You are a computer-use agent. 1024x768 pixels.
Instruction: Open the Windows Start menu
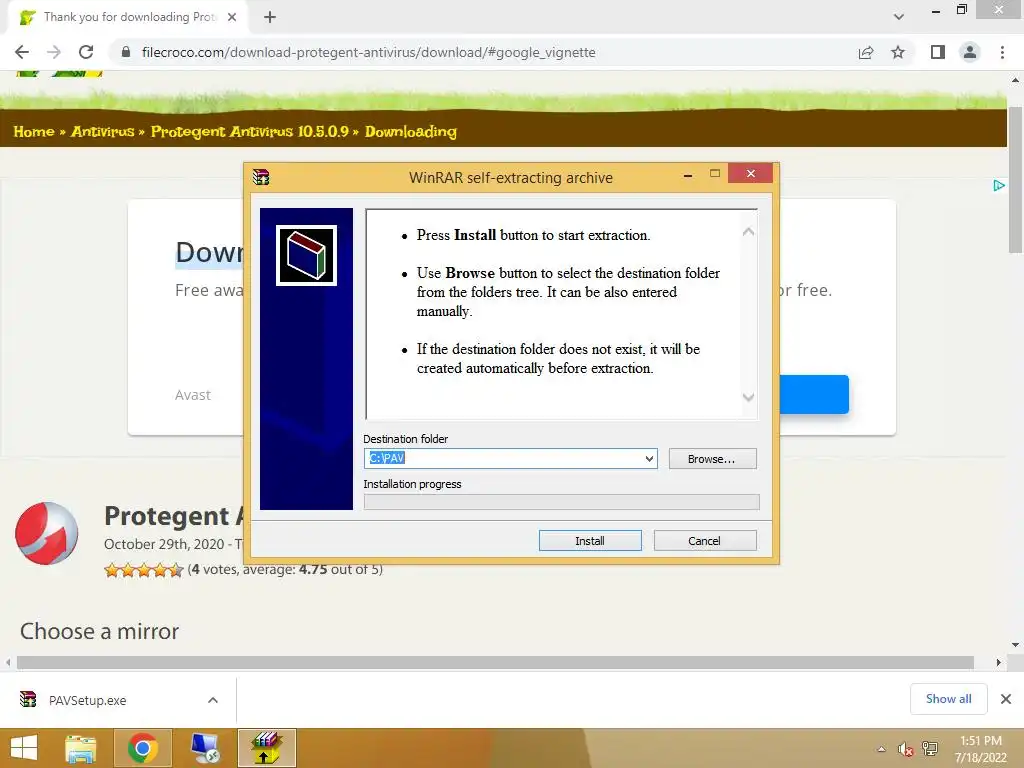(x=24, y=748)
